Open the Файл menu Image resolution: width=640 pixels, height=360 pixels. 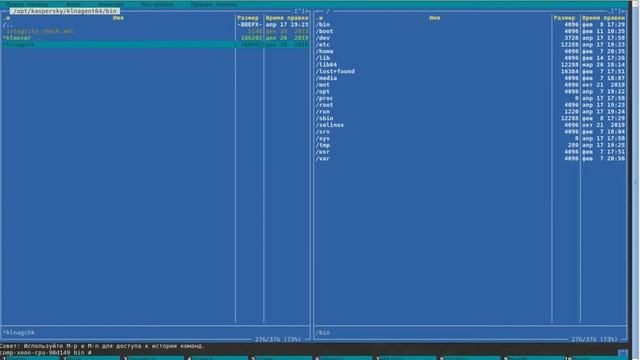(73, 4)
